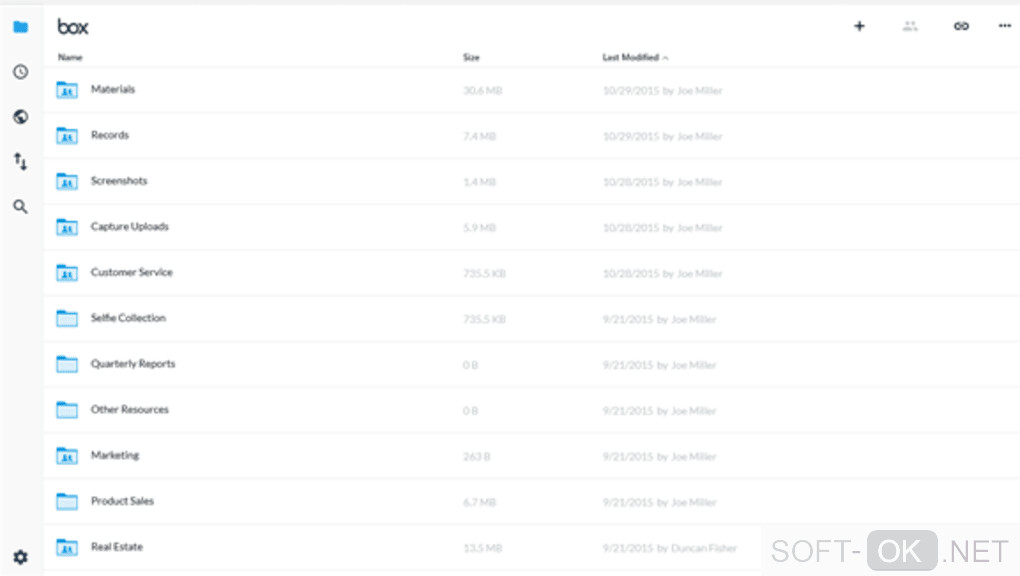1020x576 pixels.
Task: Open the Quarterly Reports folder
Action: click(x=133, y=364)
